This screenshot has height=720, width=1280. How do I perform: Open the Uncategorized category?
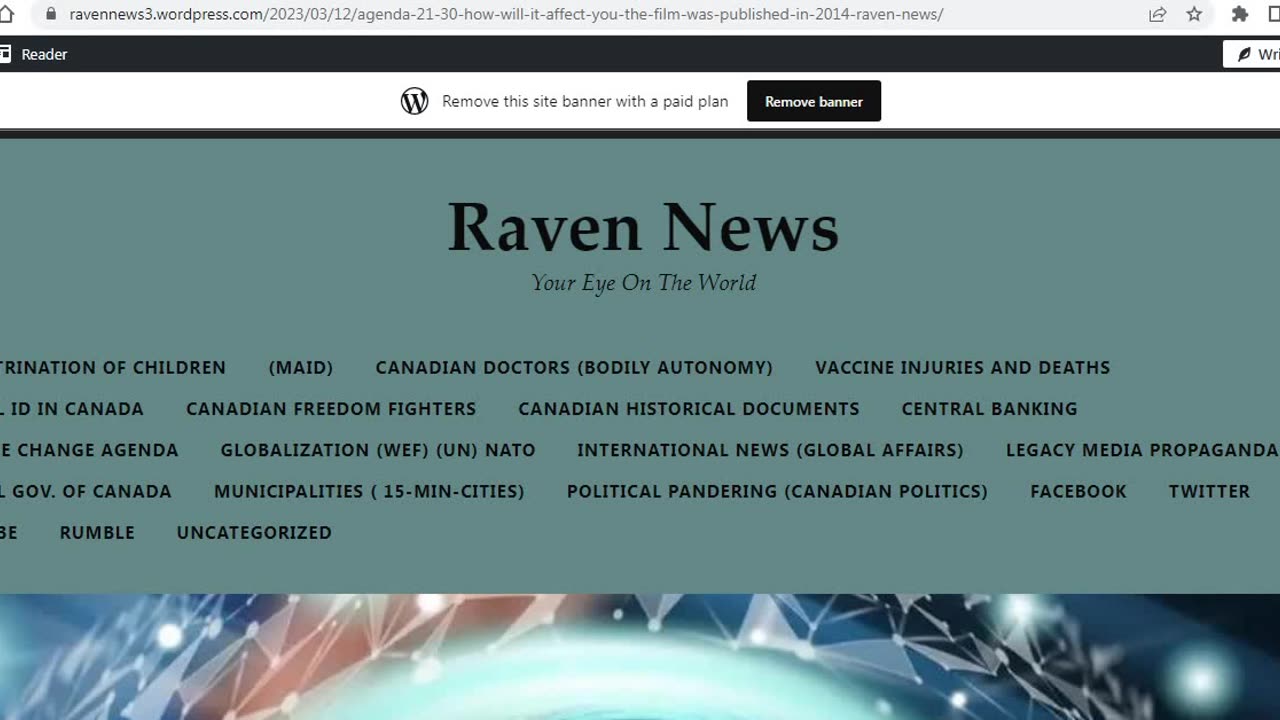254,532
